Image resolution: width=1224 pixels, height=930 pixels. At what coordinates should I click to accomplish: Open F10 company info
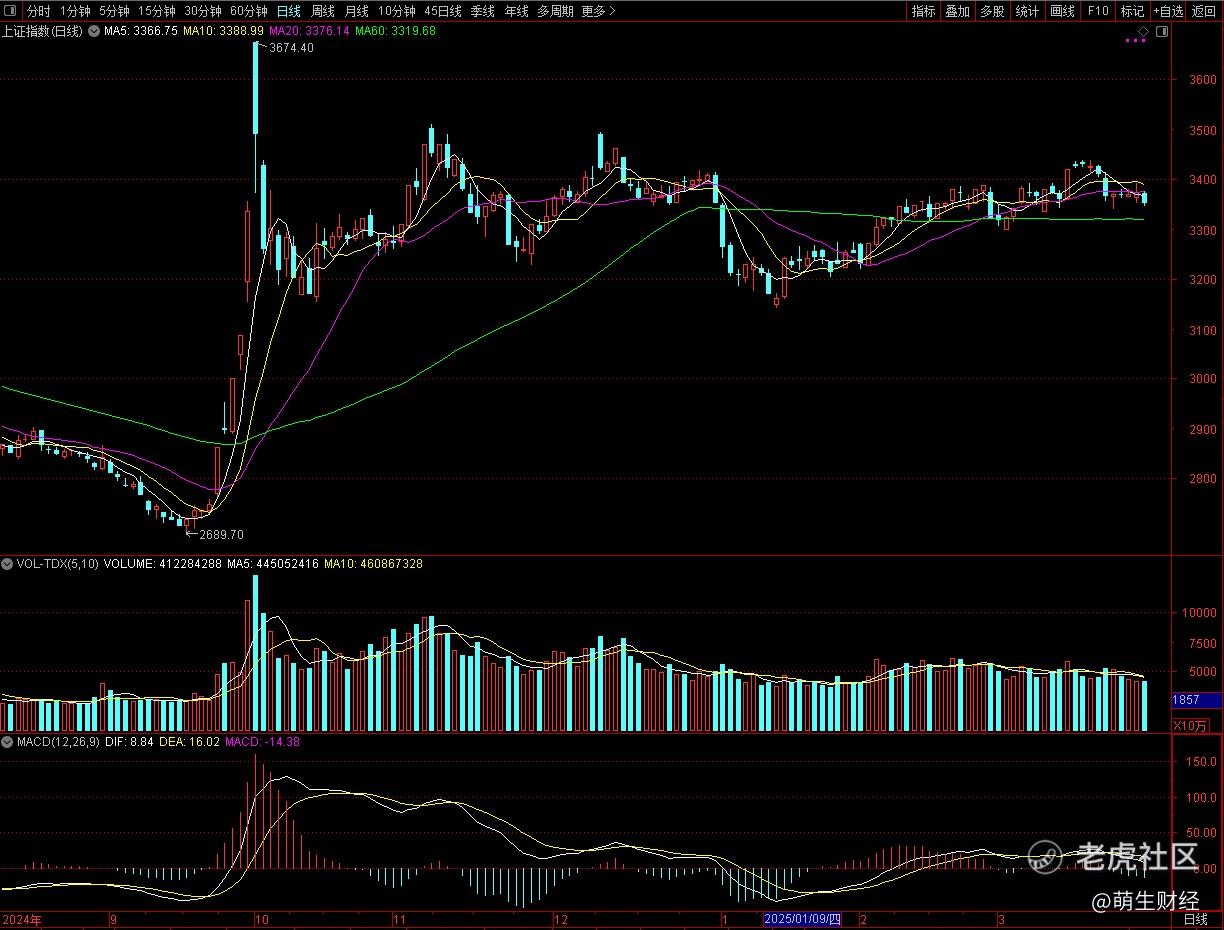[1098, 11]
